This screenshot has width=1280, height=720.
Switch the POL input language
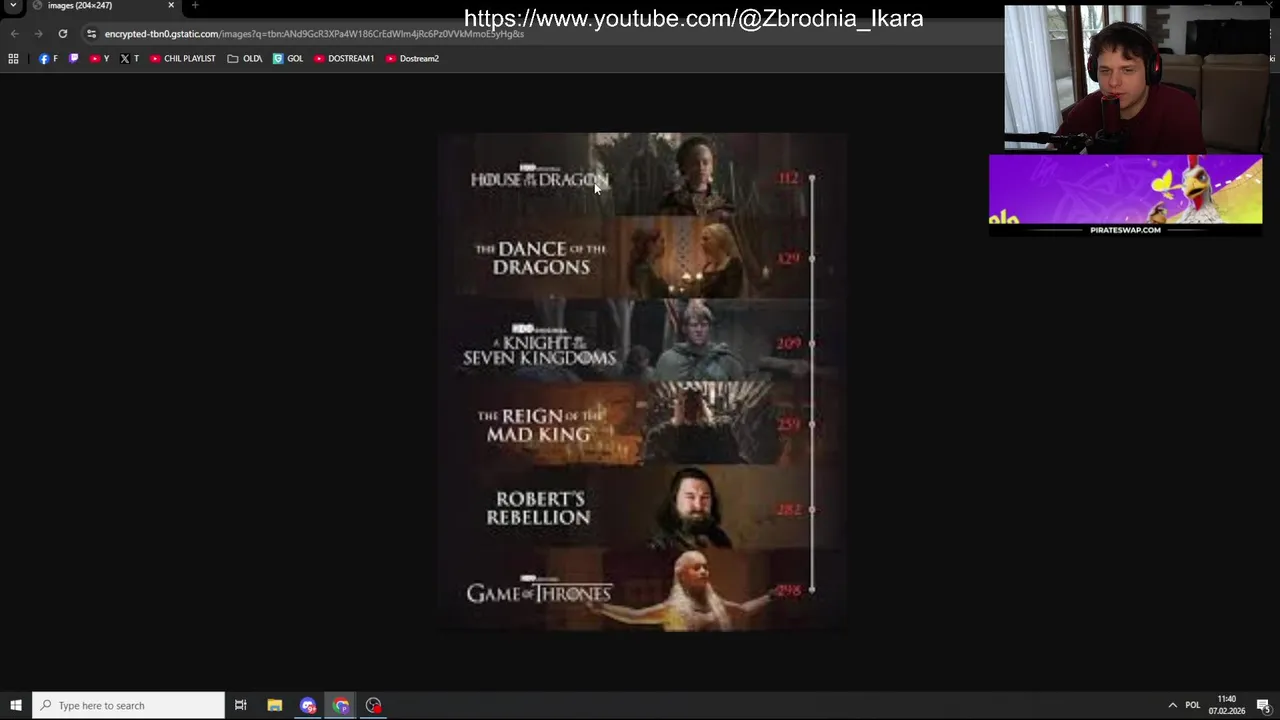tap(1192, 705)
